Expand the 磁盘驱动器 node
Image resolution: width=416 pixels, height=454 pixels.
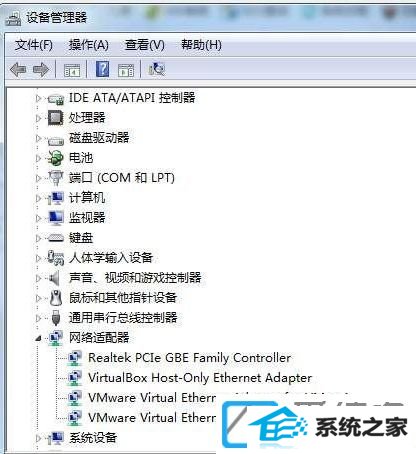point(38,138)
